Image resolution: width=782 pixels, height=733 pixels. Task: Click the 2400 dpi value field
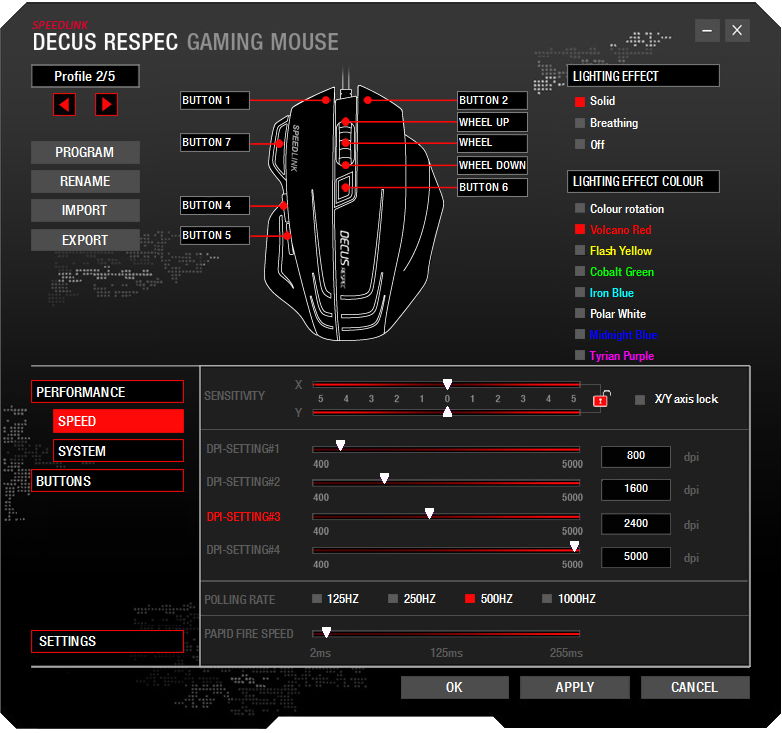coord(636,524)
